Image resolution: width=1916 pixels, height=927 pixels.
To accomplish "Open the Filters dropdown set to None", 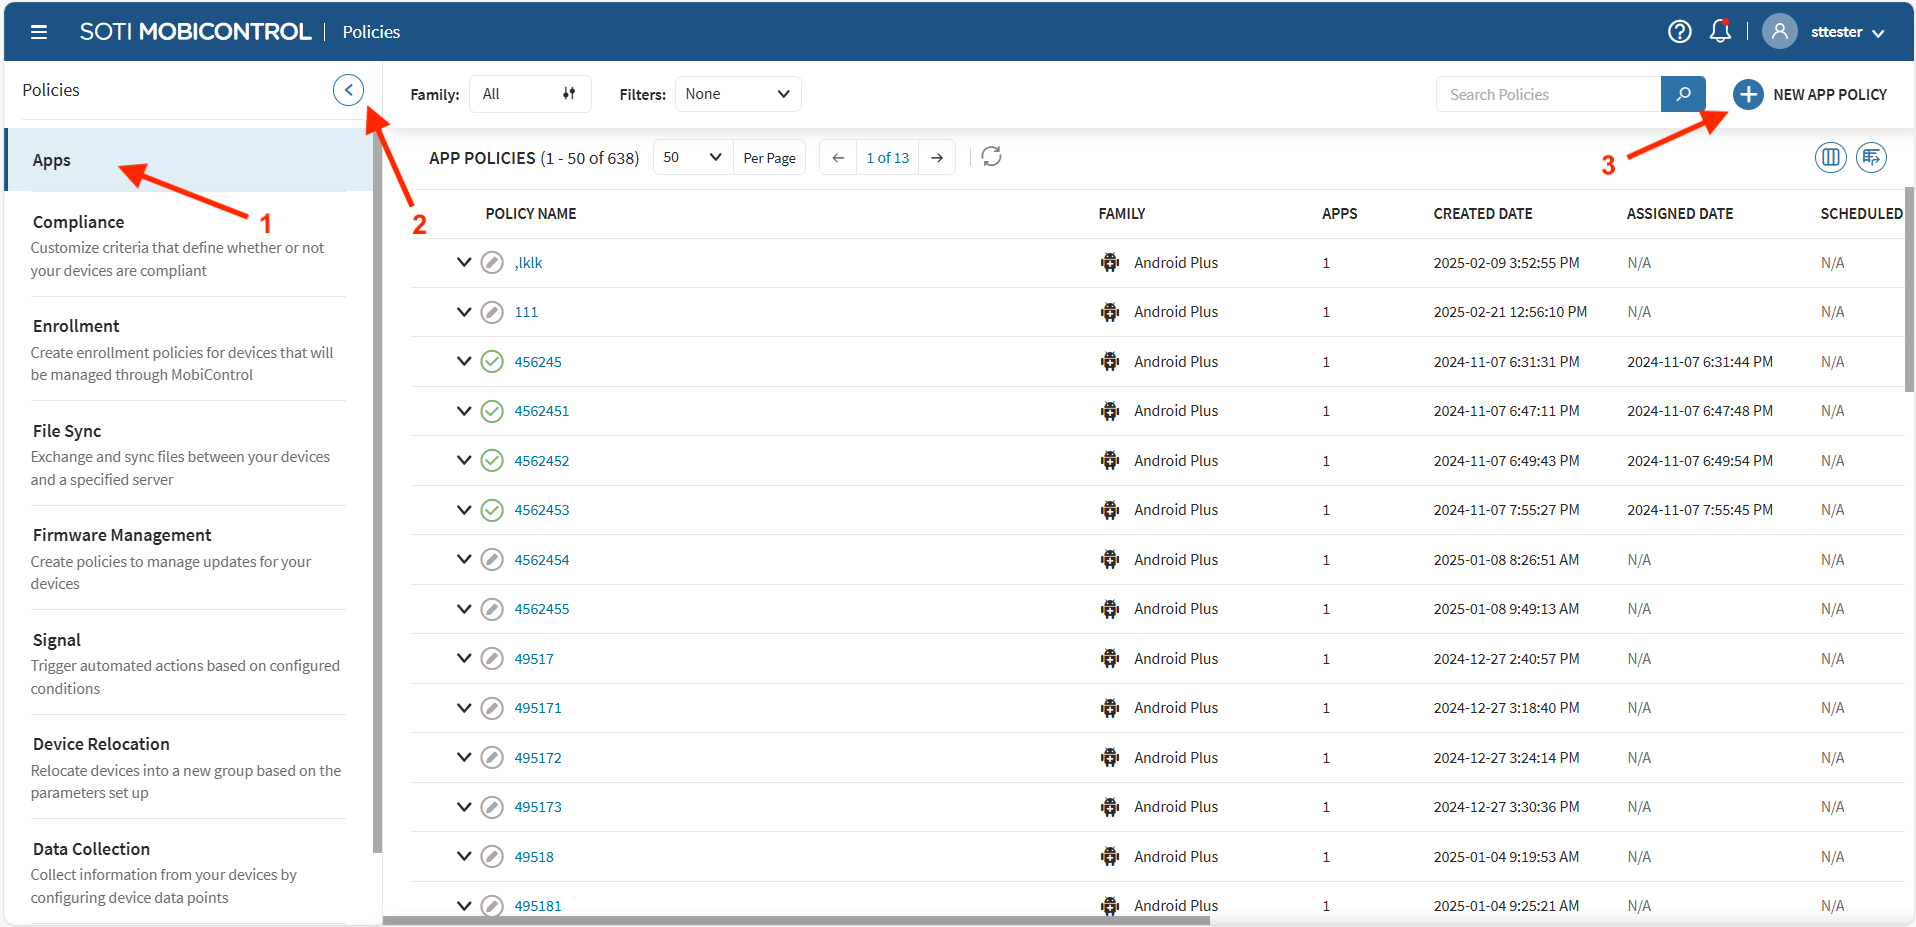I will point(737,94).
